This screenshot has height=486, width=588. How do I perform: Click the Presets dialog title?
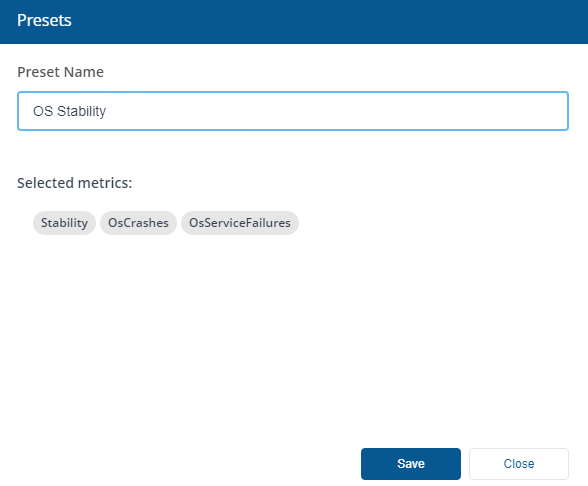pyautogui.click(x=44, y=20)
